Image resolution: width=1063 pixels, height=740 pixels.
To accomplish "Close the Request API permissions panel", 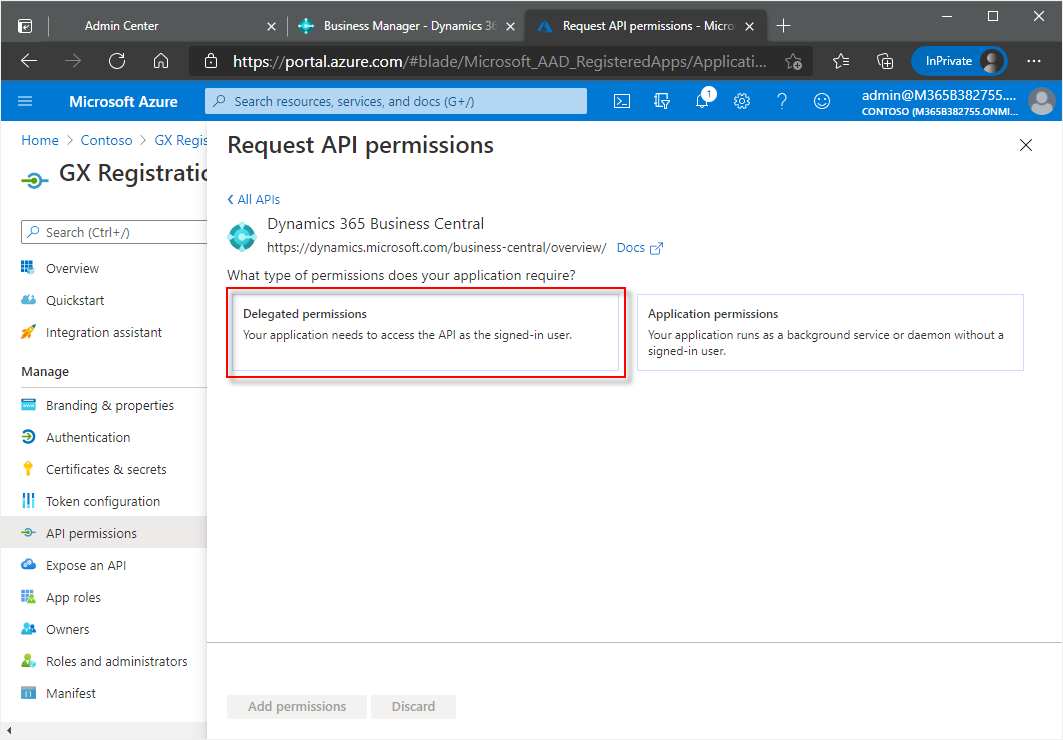I will tap(1025, 146).
